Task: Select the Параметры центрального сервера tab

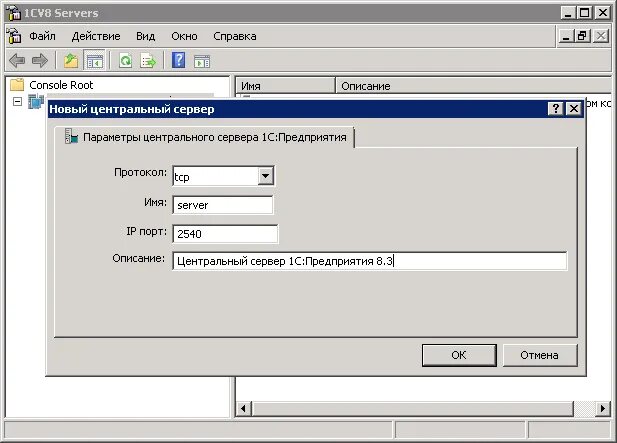Action: [x=205, y=137]
